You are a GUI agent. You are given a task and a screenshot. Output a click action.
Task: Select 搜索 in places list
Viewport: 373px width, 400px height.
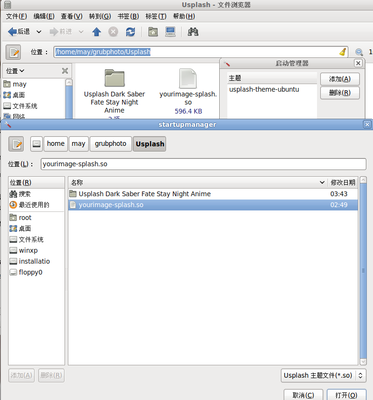36,194
